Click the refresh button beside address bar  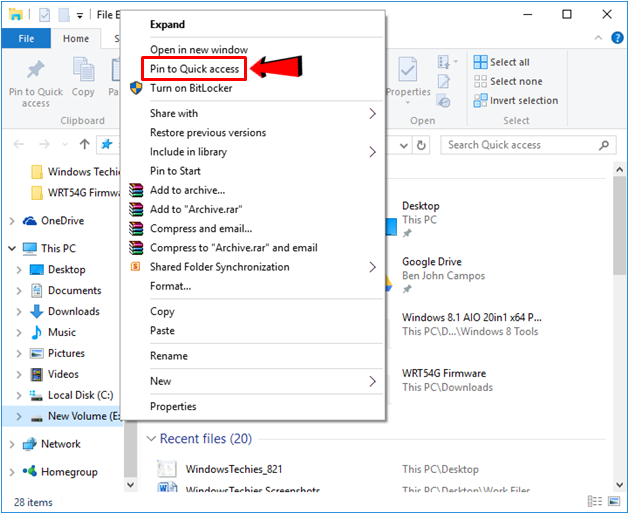click(x=421, y=145)
